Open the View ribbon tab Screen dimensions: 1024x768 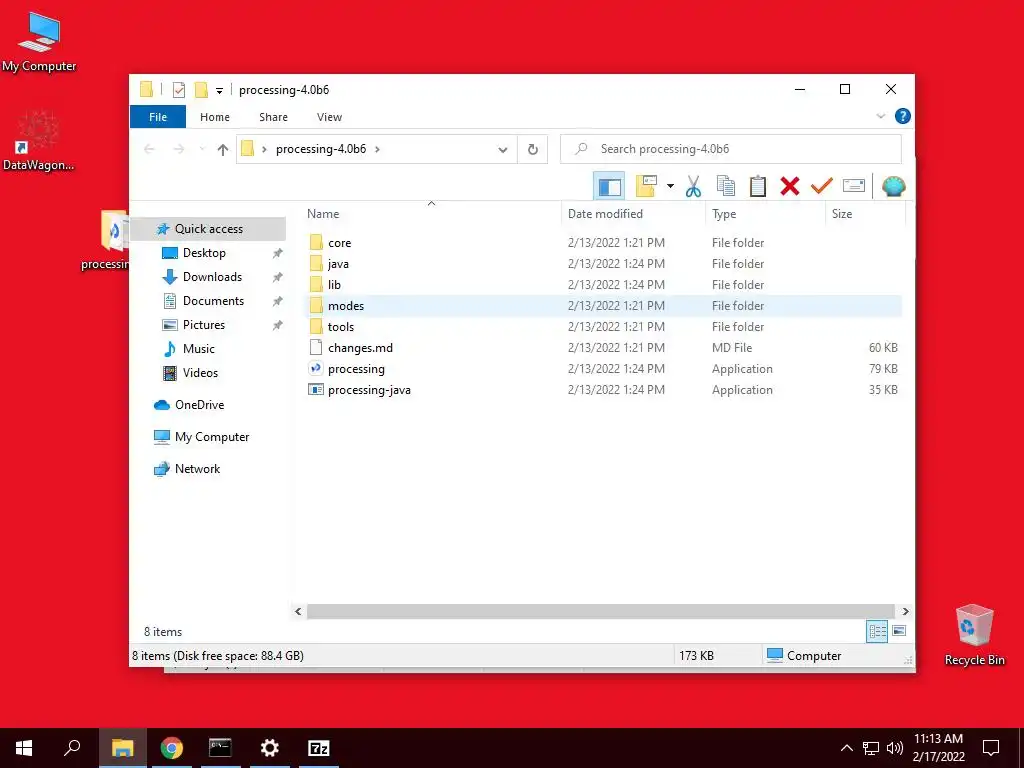[x=329, y=117]
